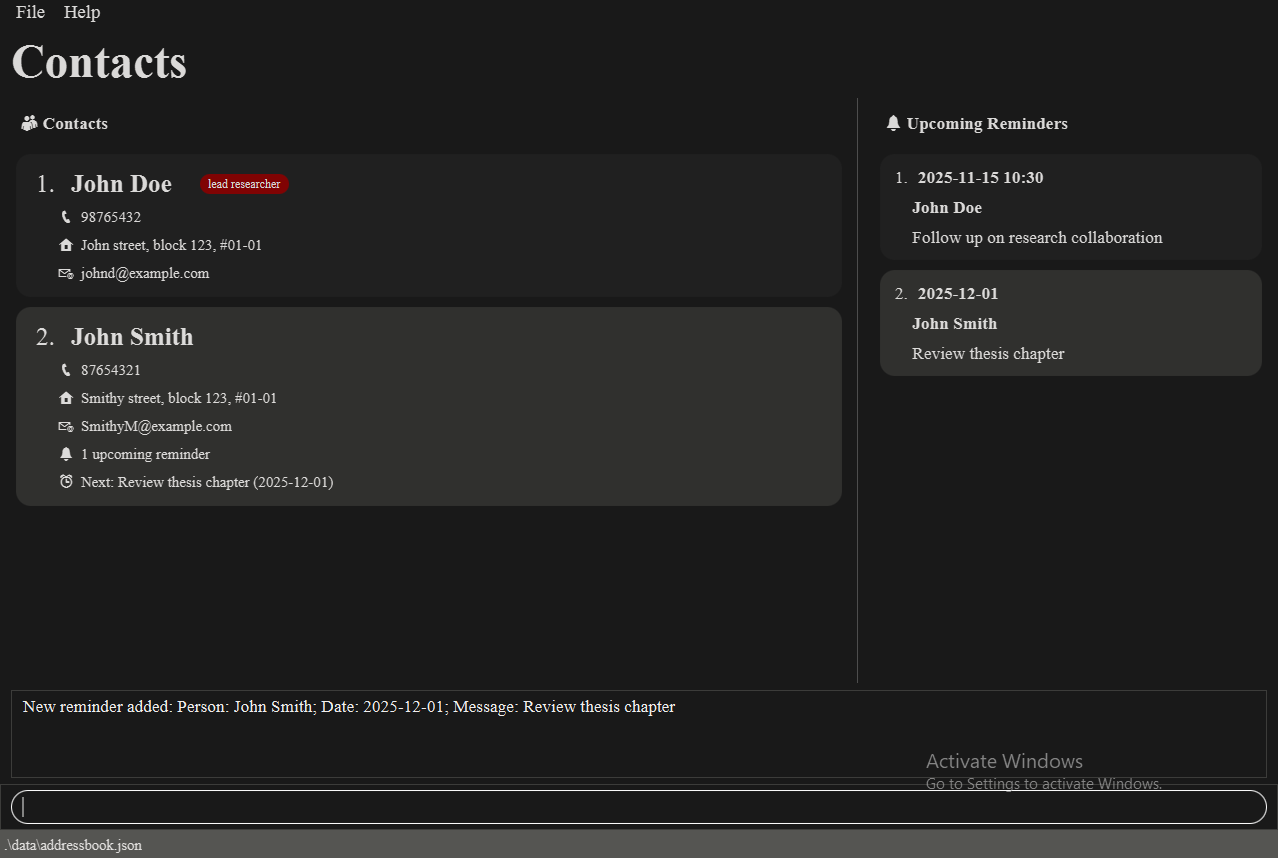The width and height of the screenshot is (1278, 858).
Task: Click the people icon beside Contacts header
Action: pos(29,123)
